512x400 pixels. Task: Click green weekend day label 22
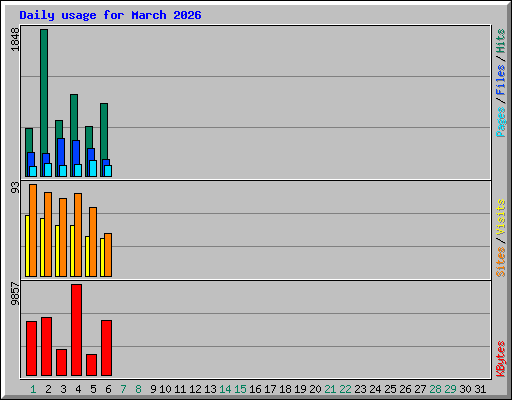click(345, 389)
